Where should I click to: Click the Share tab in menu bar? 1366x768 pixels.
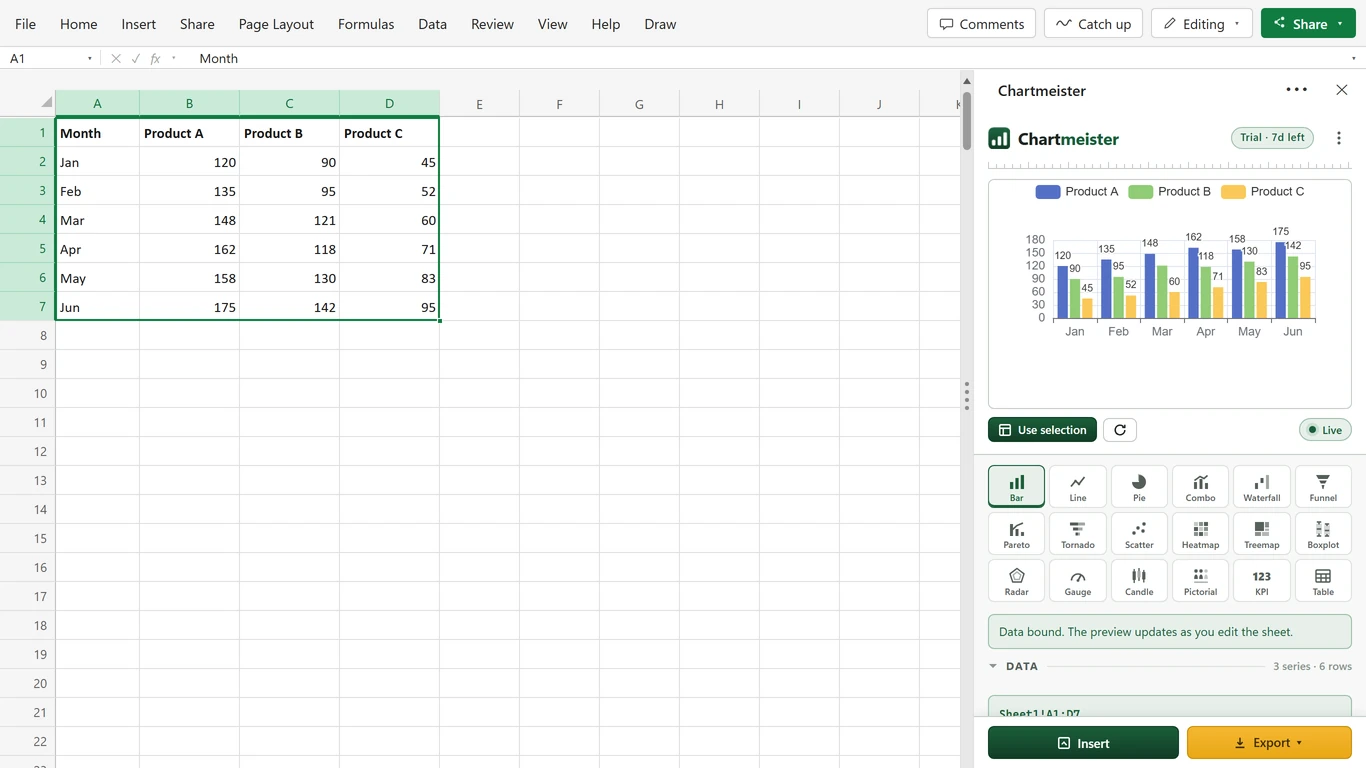pyautogui.click(x=197, y=24)
